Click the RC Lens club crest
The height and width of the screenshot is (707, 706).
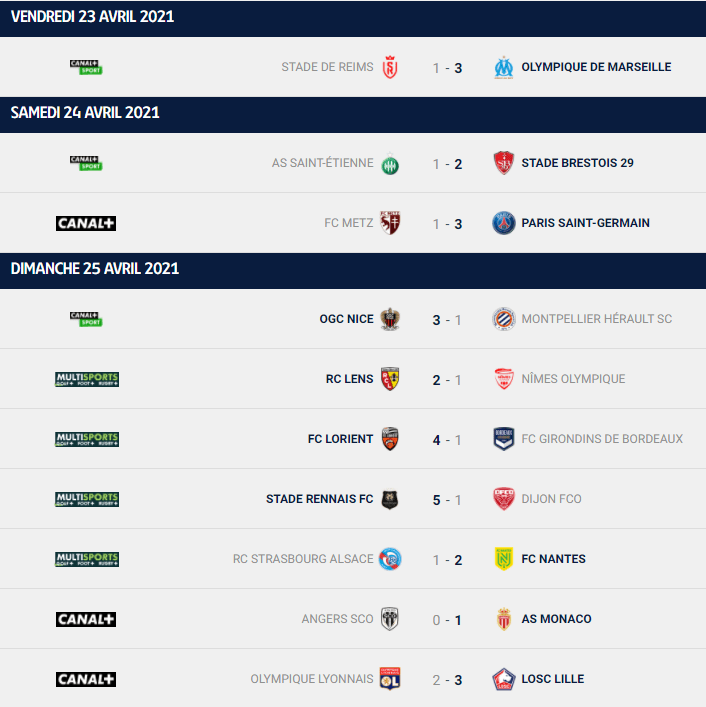(390, 379)
